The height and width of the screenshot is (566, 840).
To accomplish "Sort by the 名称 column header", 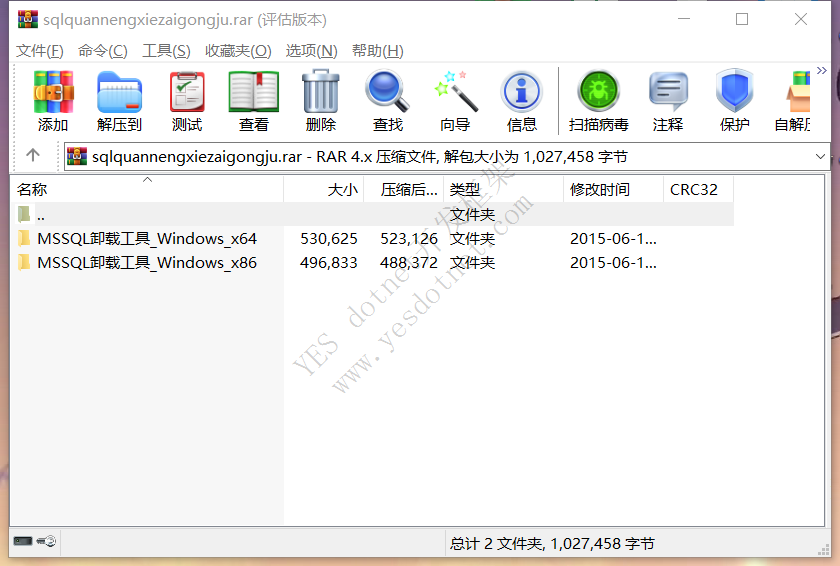I will (x=147, y=190).
